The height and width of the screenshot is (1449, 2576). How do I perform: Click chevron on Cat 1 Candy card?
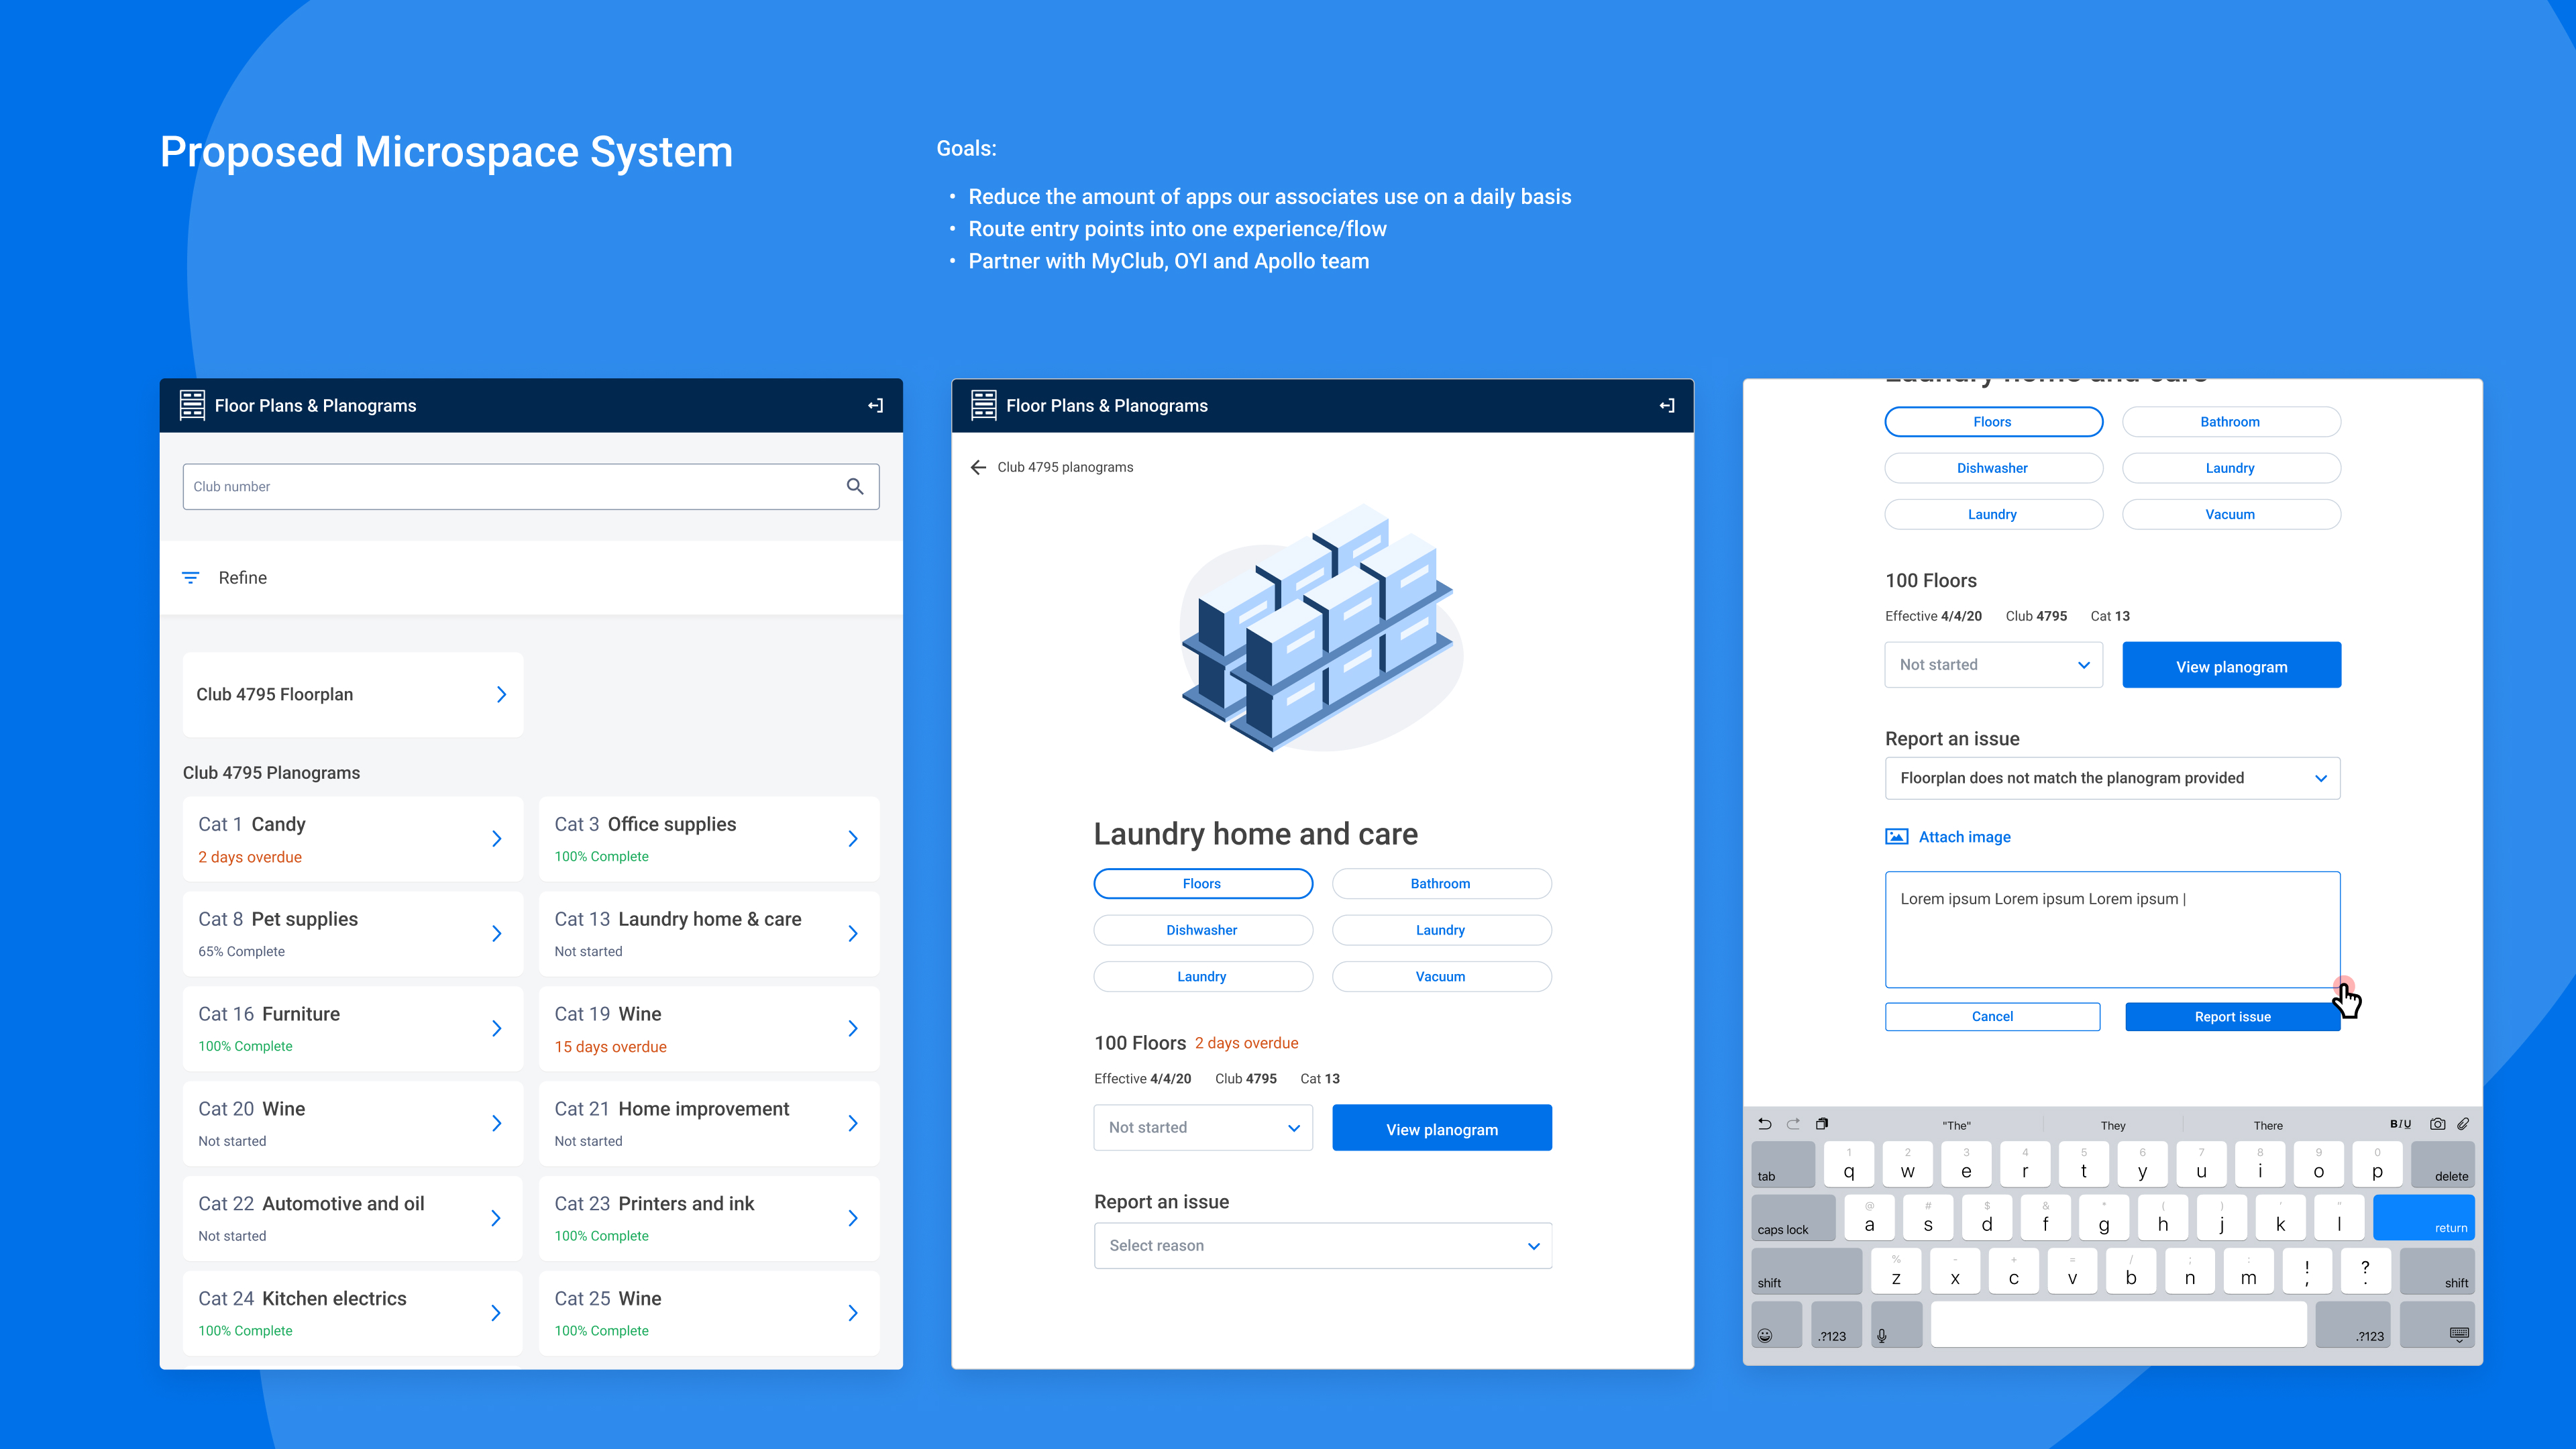coord(497,839)
